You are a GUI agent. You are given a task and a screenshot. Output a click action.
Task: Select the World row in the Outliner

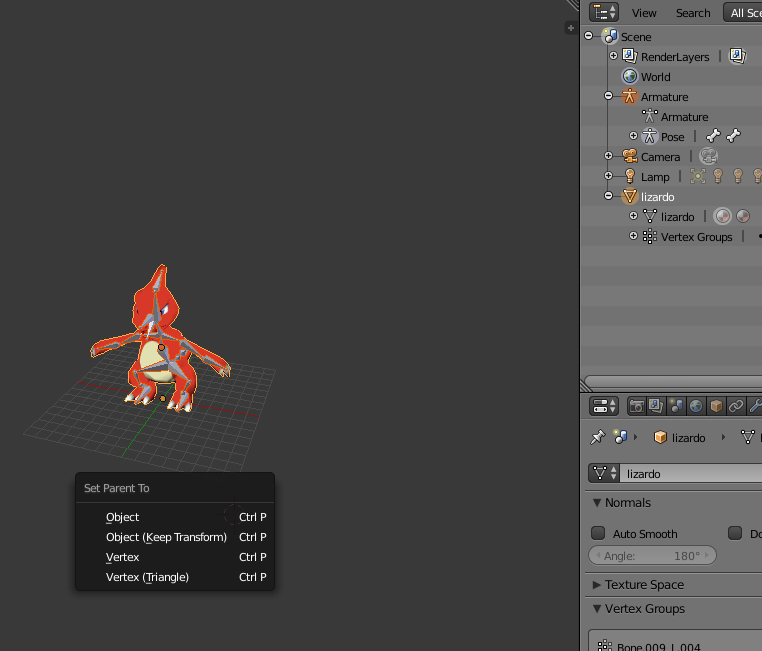(x=671, y=76)
